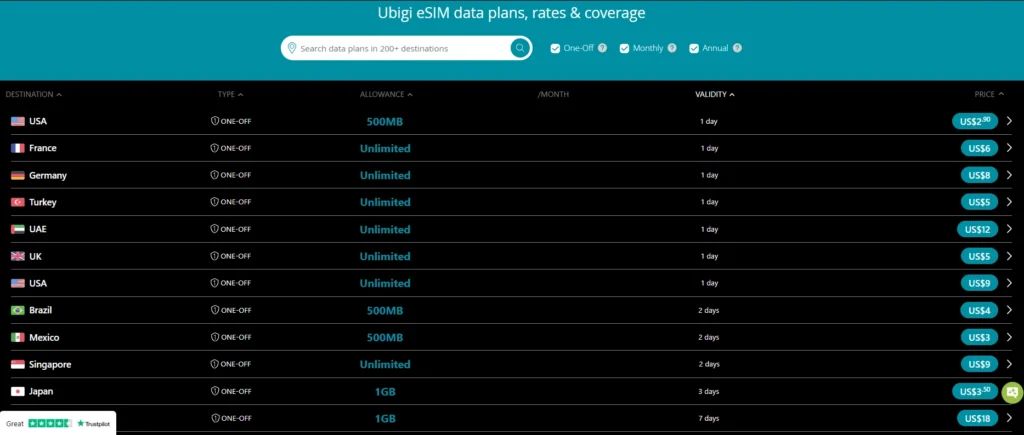Click the US$18 price button
The width and height of the screenshot is (1024, 435).
point(977,418)
